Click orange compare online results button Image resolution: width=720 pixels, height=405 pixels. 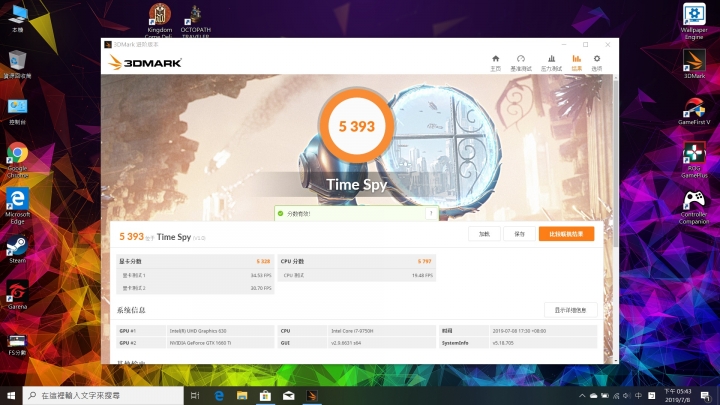click(566, 234)
